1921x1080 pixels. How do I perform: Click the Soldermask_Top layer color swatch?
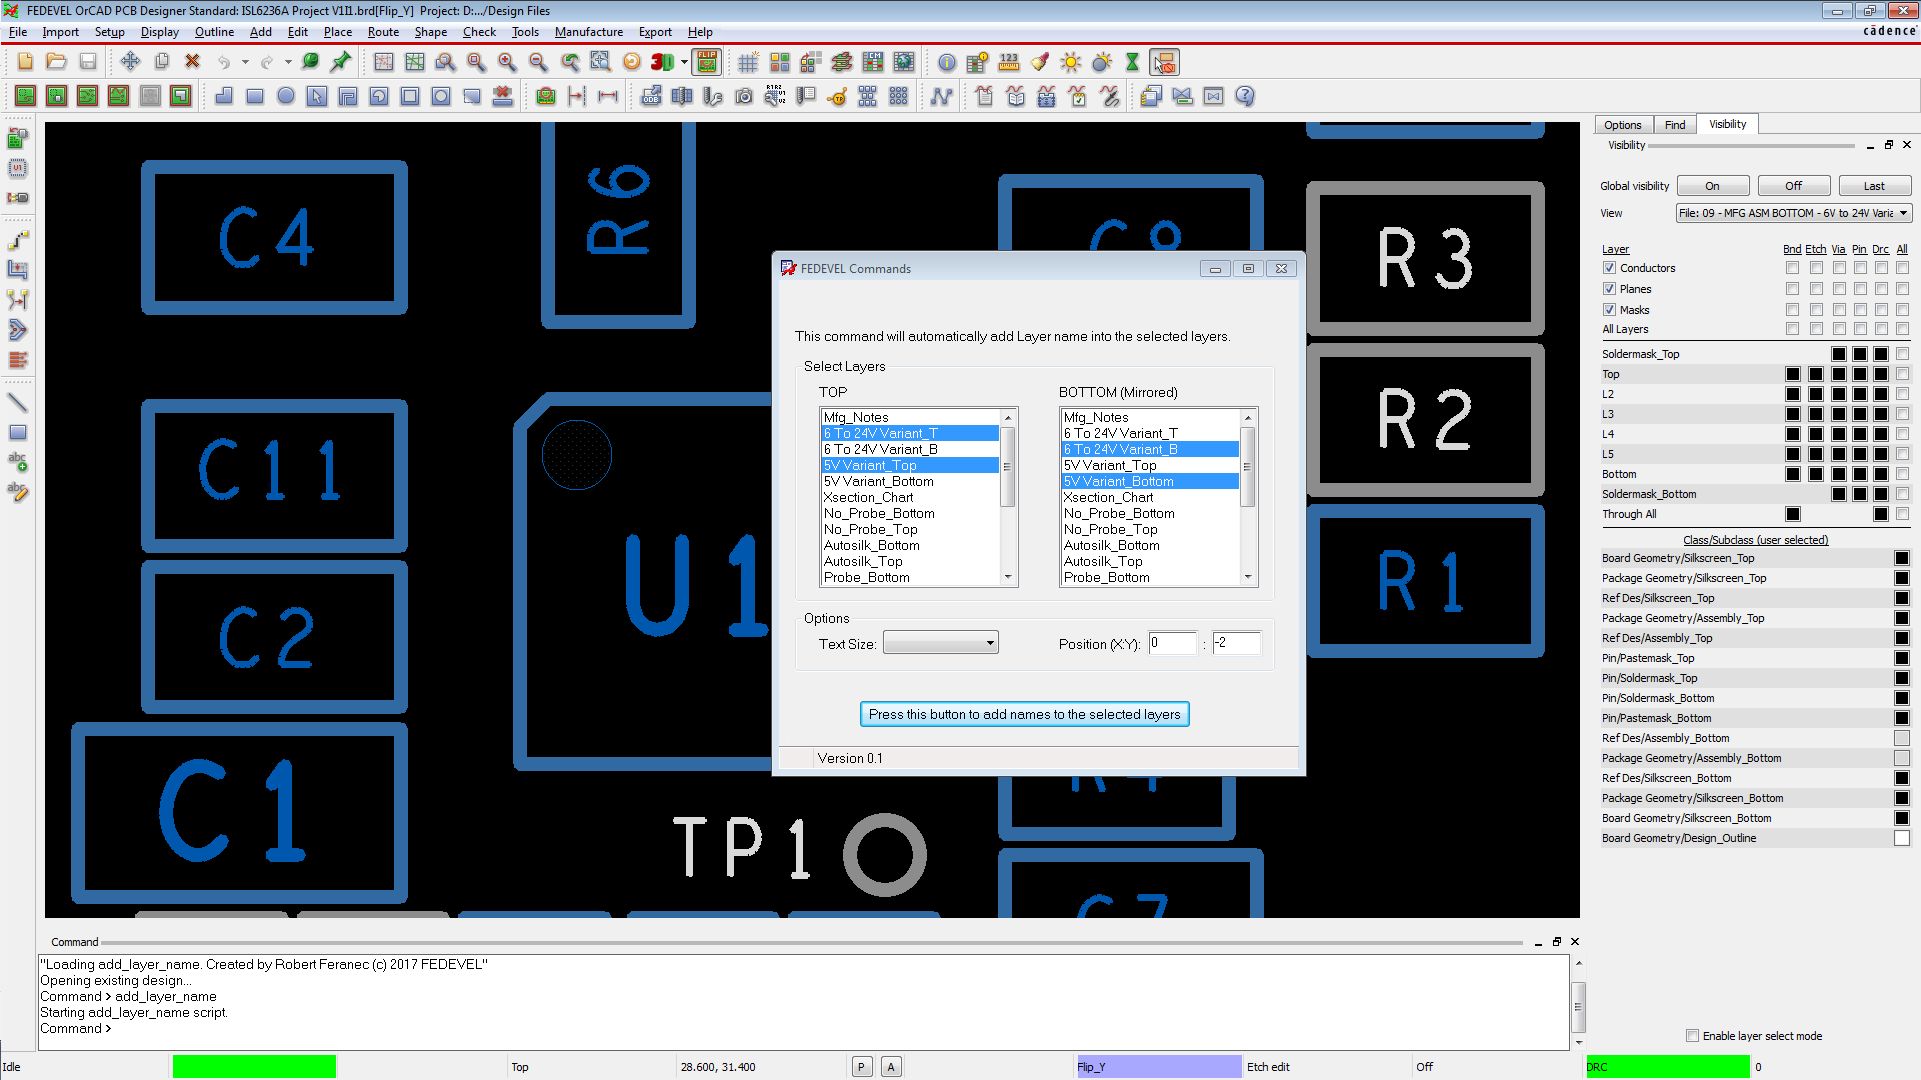[1840, 353]
